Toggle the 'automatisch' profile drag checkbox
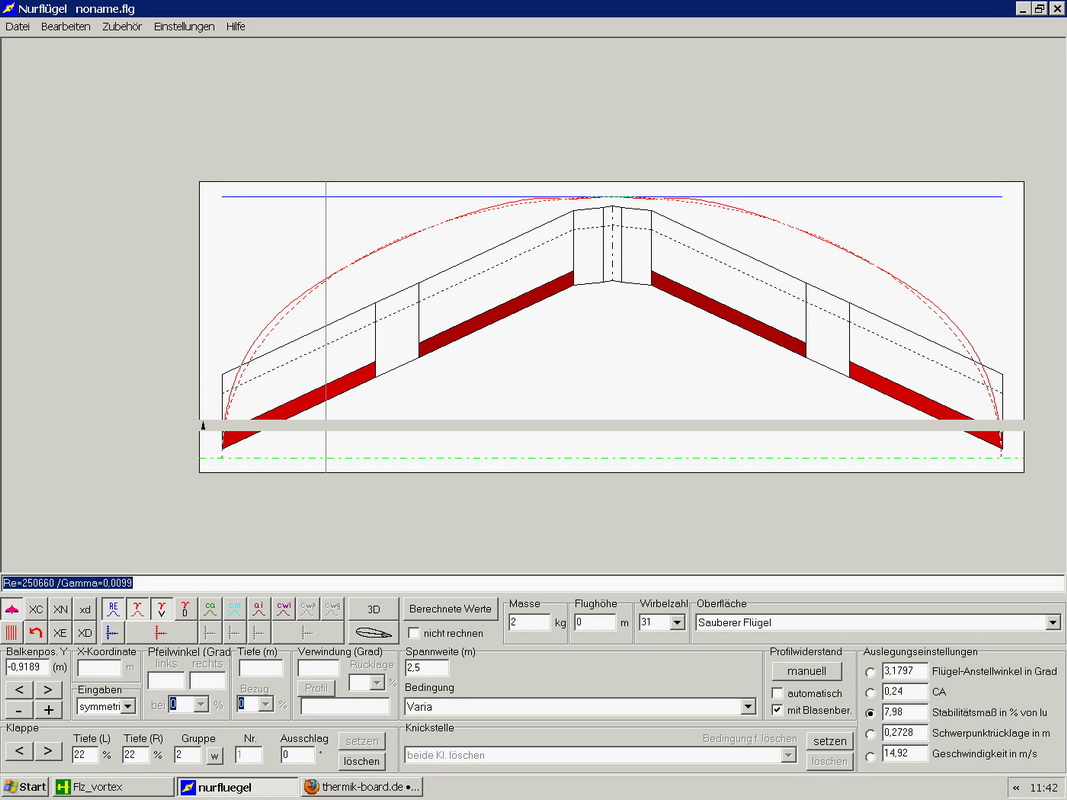Image resolution: width=1067 pixels, height=800 pixels. click(778, 693)
